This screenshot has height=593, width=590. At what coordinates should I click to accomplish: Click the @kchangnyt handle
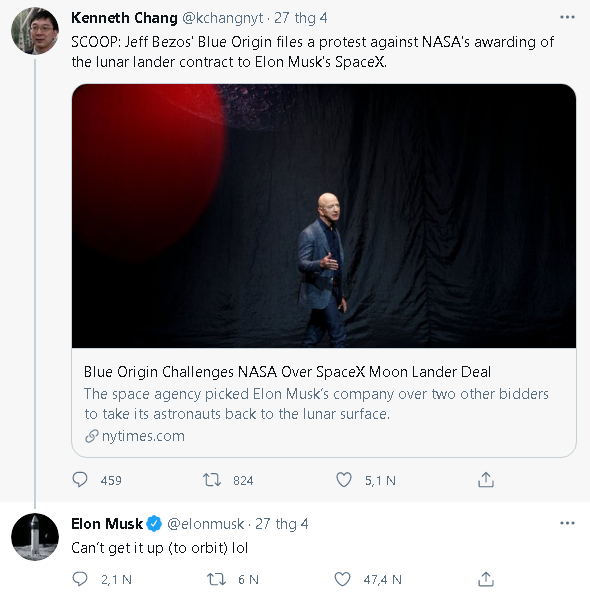coord(223,18)
